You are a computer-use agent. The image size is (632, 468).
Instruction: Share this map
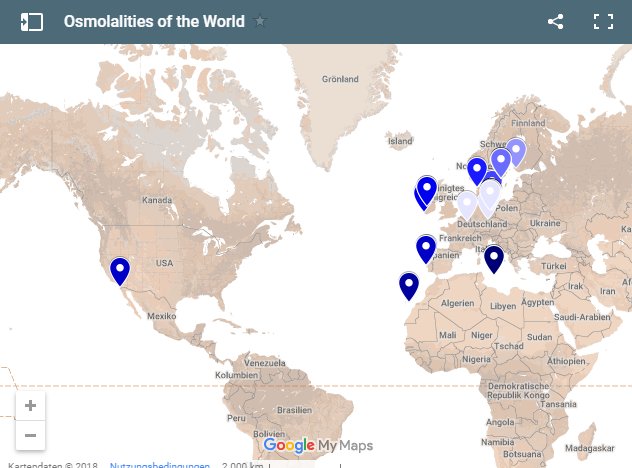click(555, 21)
